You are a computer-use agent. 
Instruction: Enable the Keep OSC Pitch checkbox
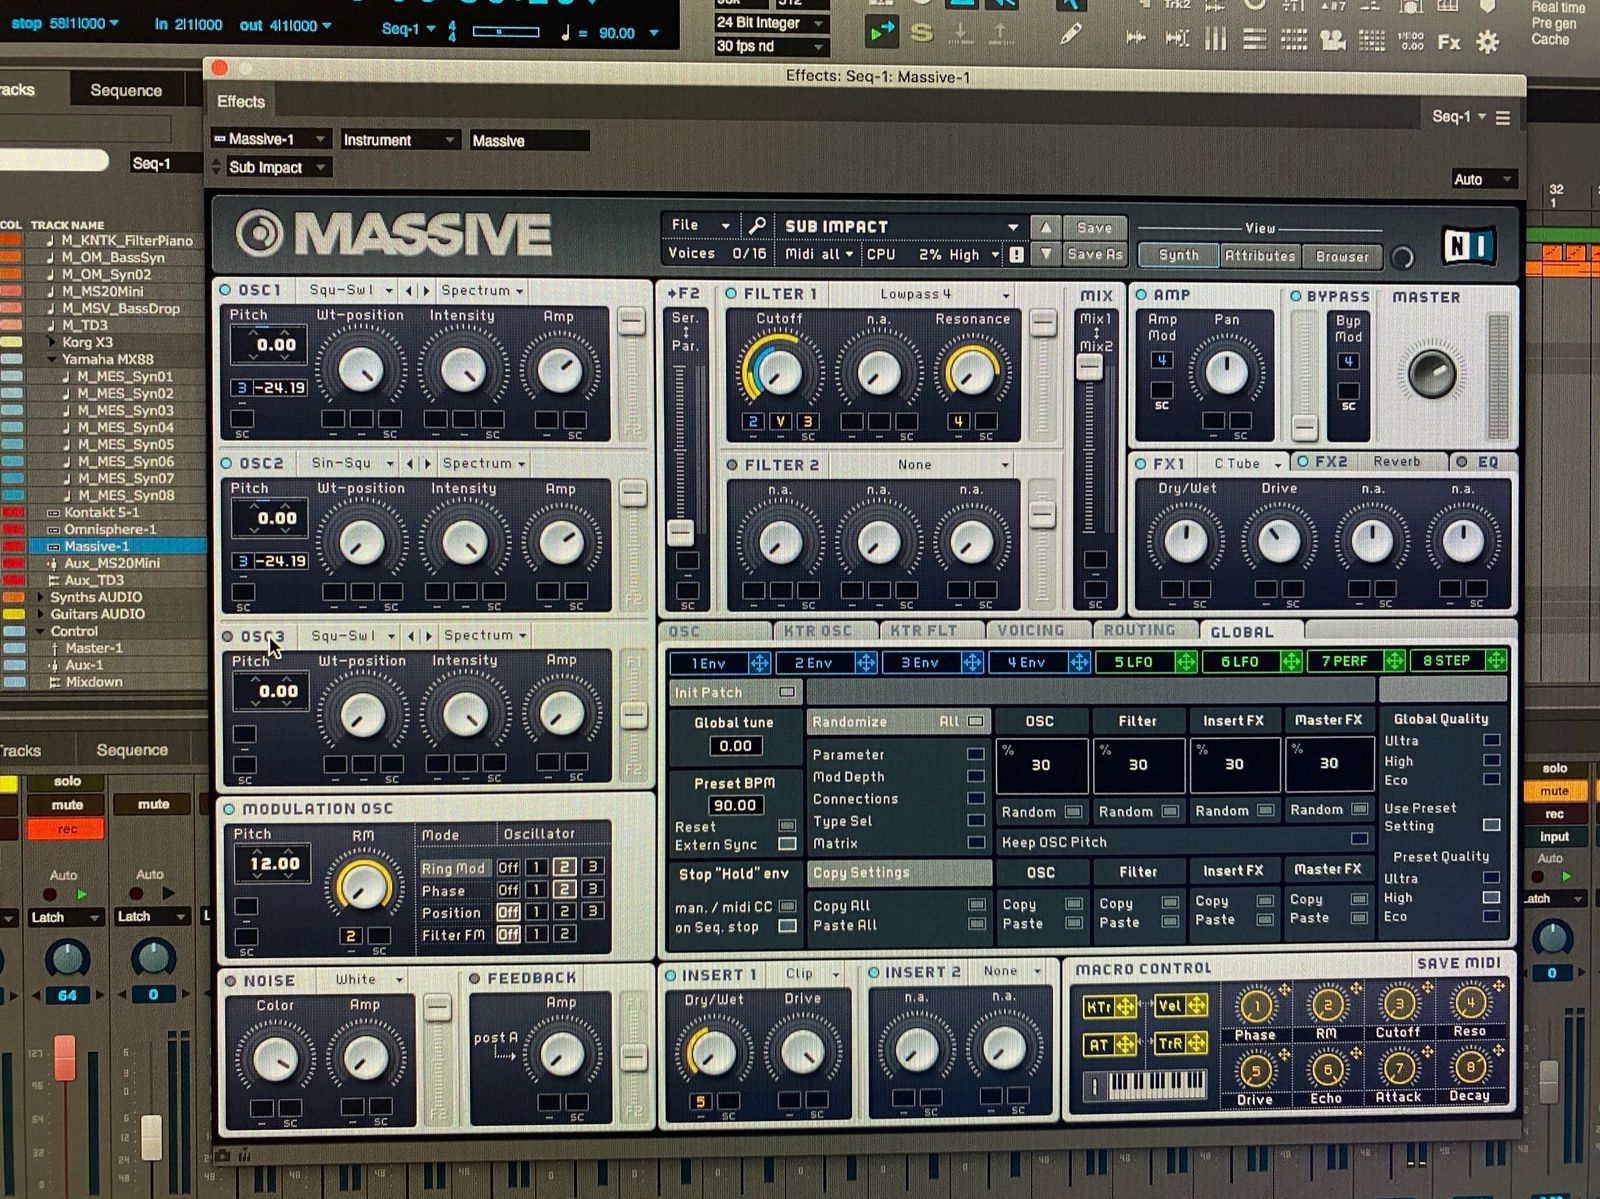click(1358, 839)
